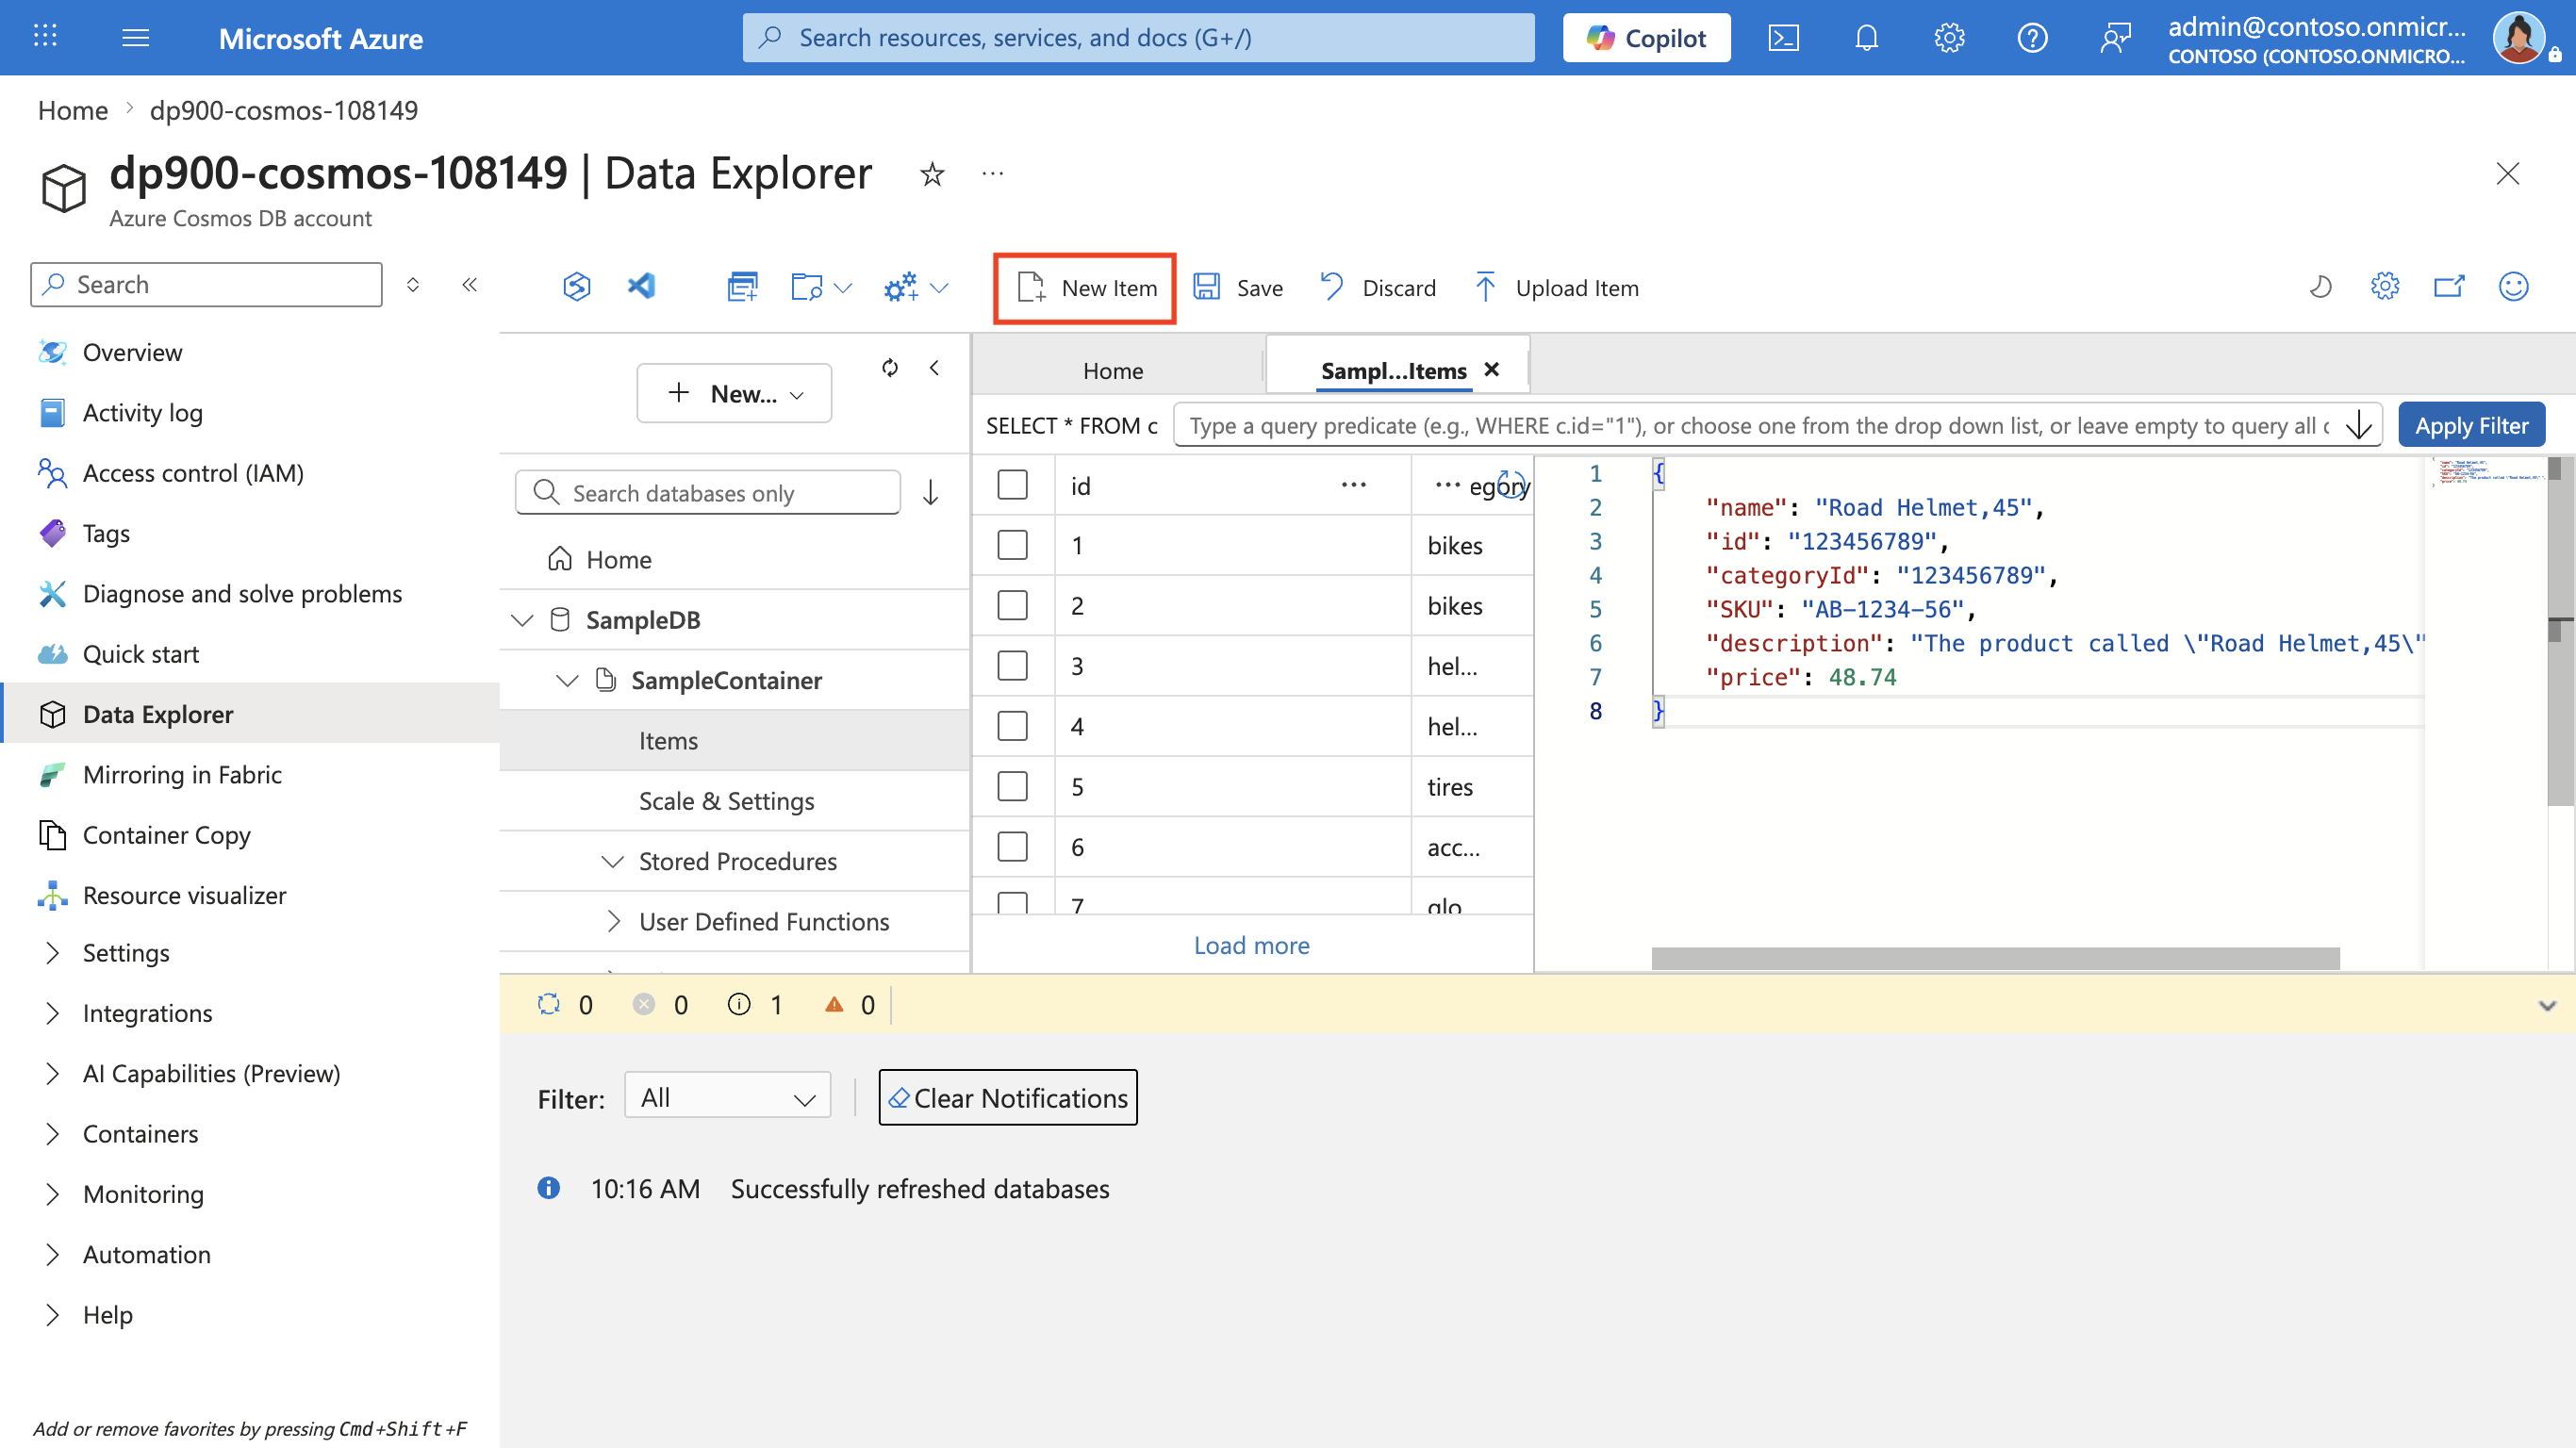Open Data Explorer full screen icon
Image resolution: width=2576 pixels, height=1448 pixels.
(2449, 287)
